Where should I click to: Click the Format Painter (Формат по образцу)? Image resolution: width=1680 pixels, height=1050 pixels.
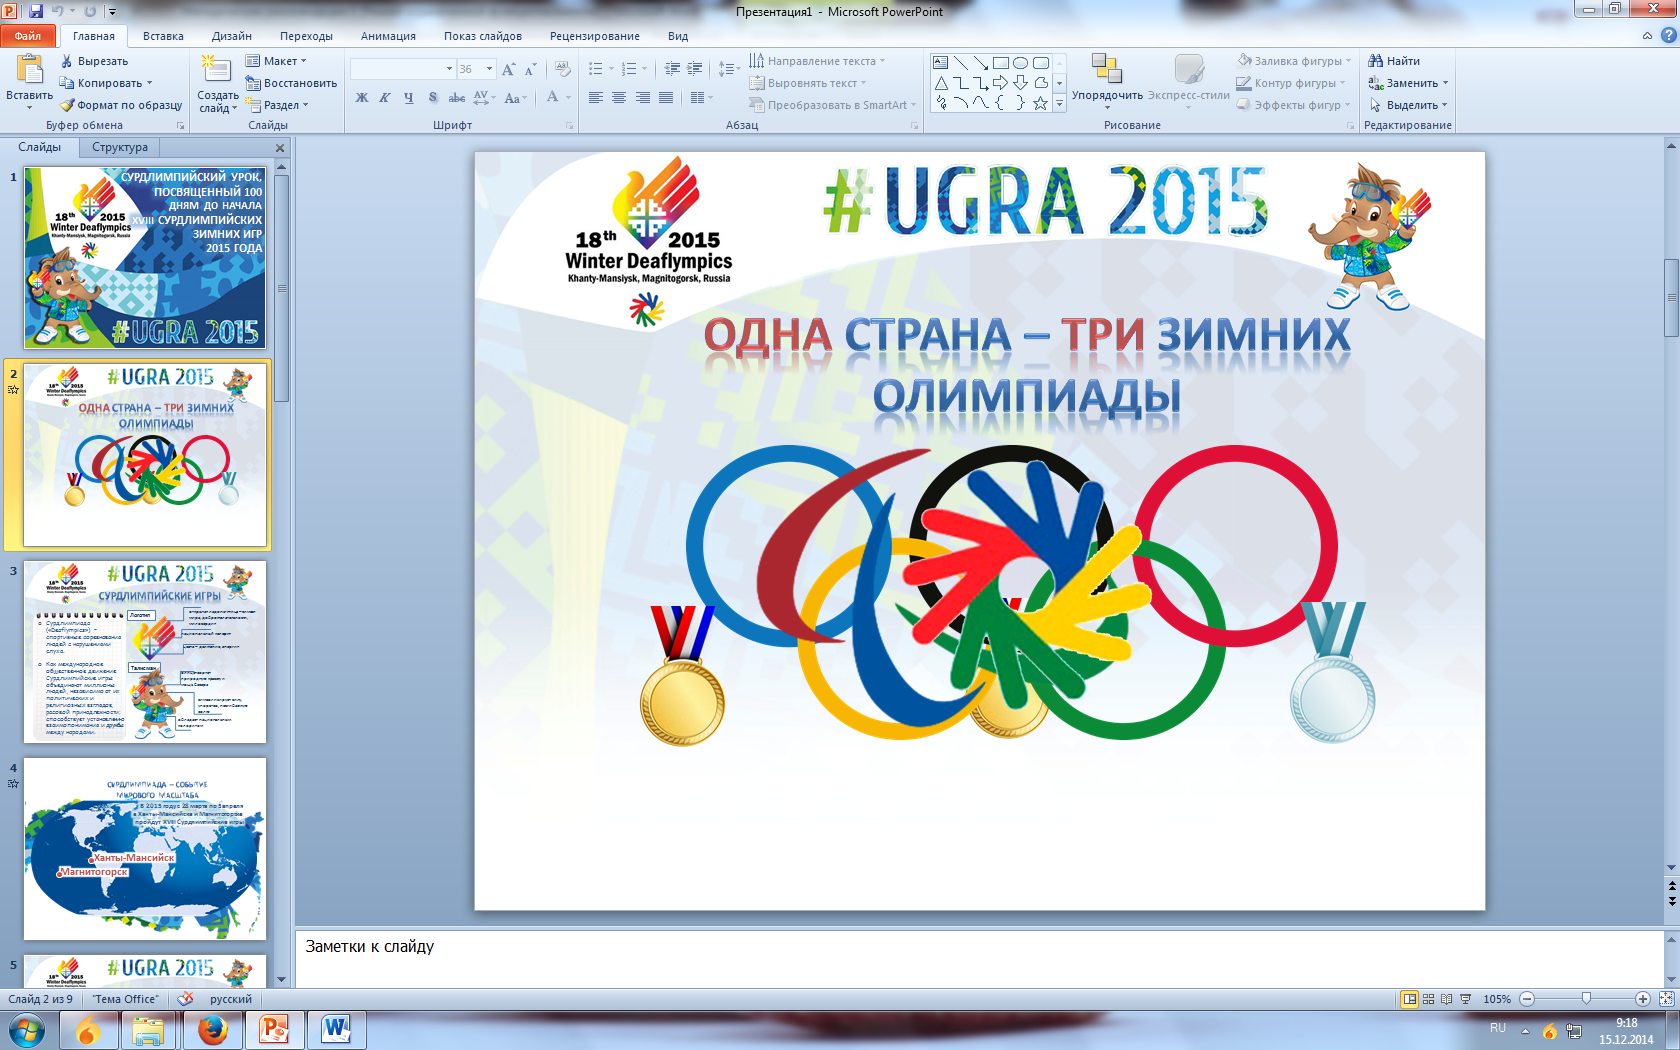pos(121,105)
